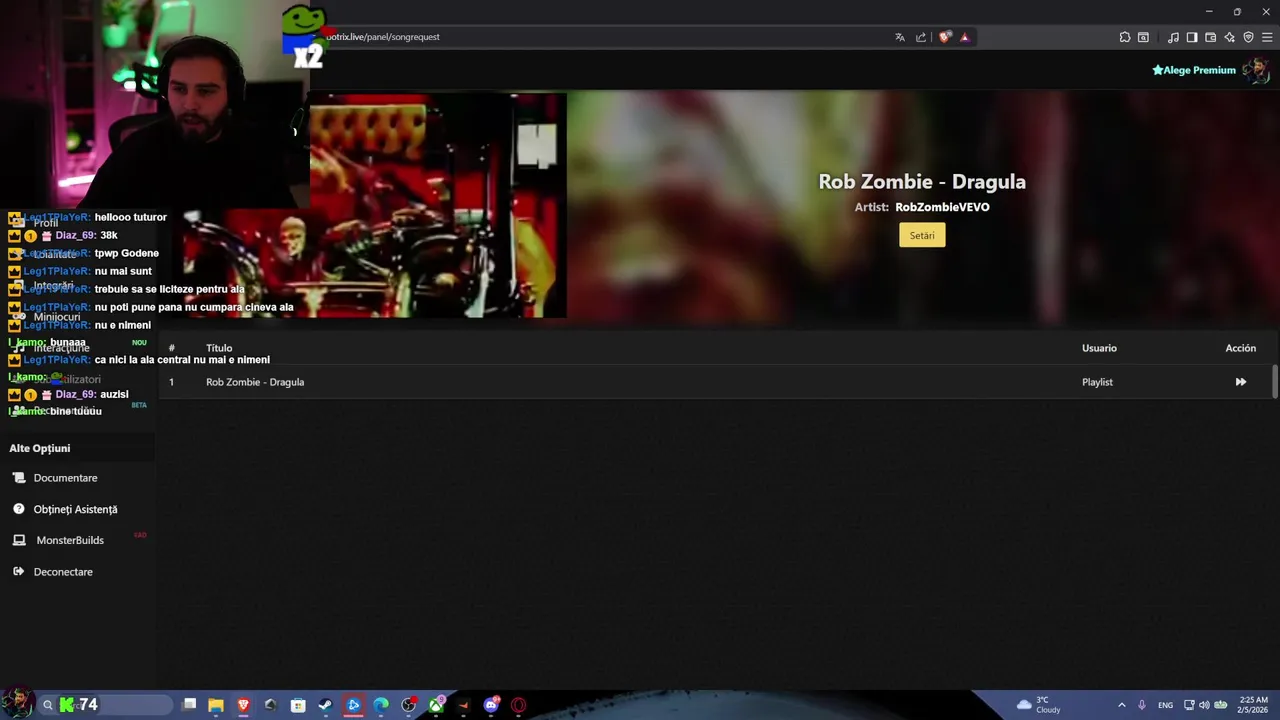Screen dimensions: 1280x720
Task: Click the yellow Setări button
Action: pyautogui.click(x=922, y=236)
